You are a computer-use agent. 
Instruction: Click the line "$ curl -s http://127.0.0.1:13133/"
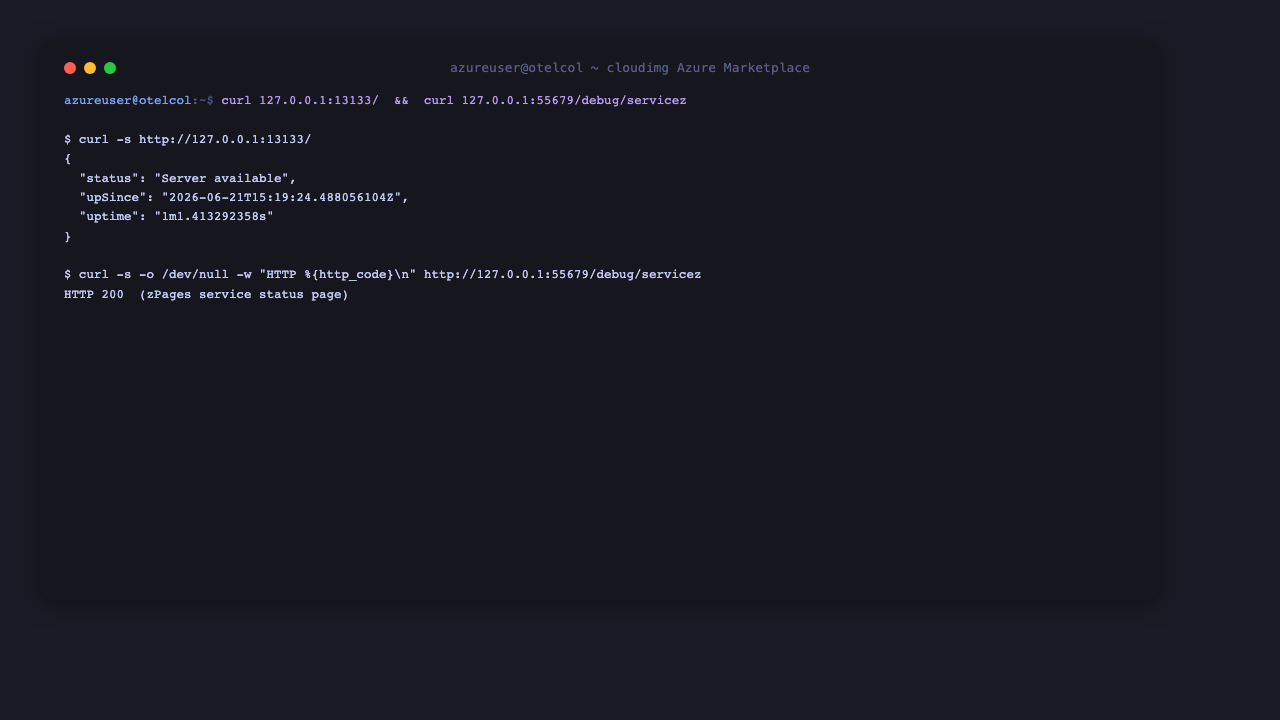tap(188, 140)
